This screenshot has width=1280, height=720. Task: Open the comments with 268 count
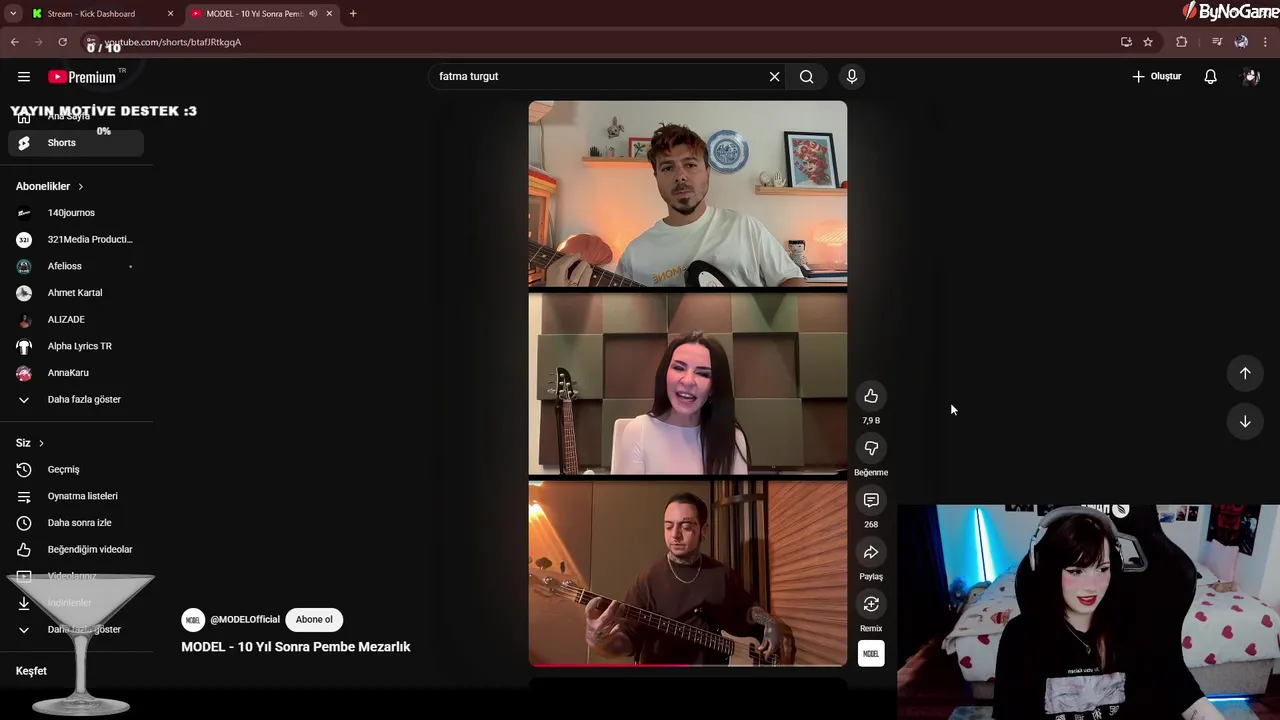[871, 500]
